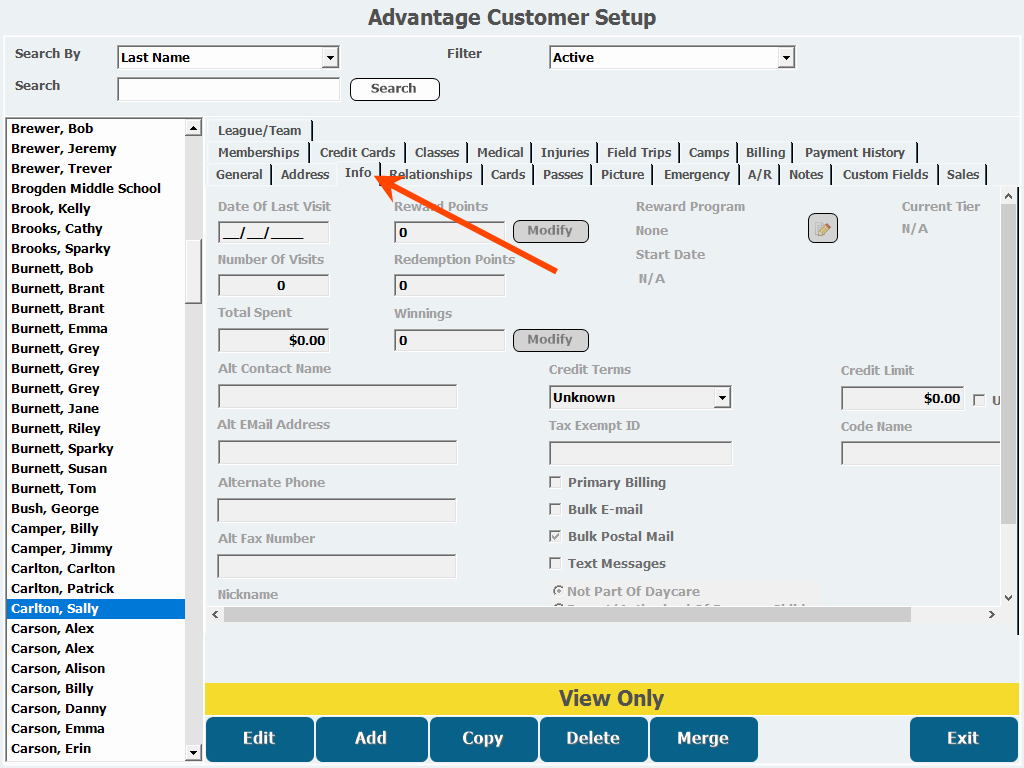This screenshot has width=1024, height=768.
Task: Select Carson, Alison in customer list
Action: point(58,669)
